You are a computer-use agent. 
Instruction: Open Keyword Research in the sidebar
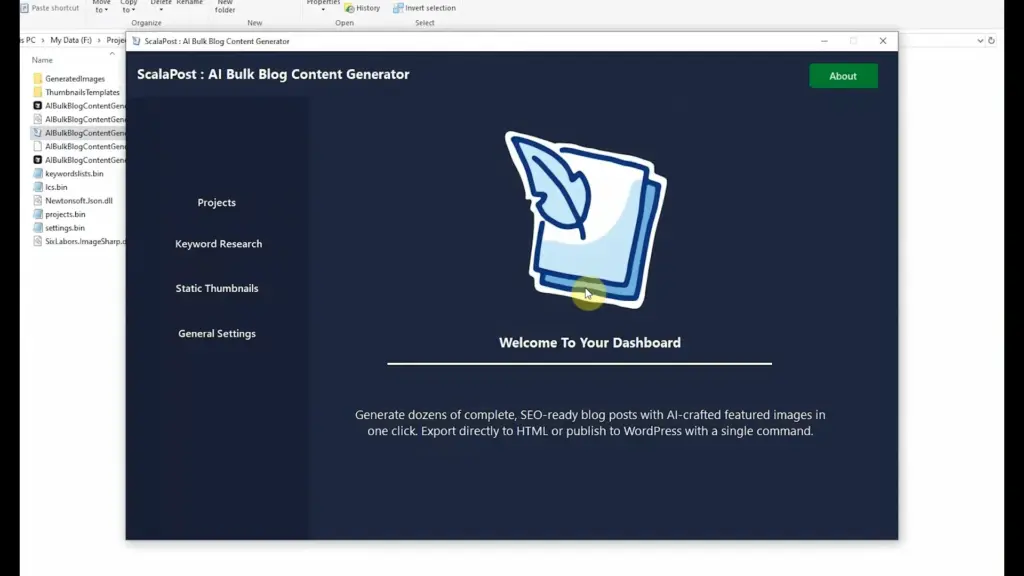tap(218, 243)
